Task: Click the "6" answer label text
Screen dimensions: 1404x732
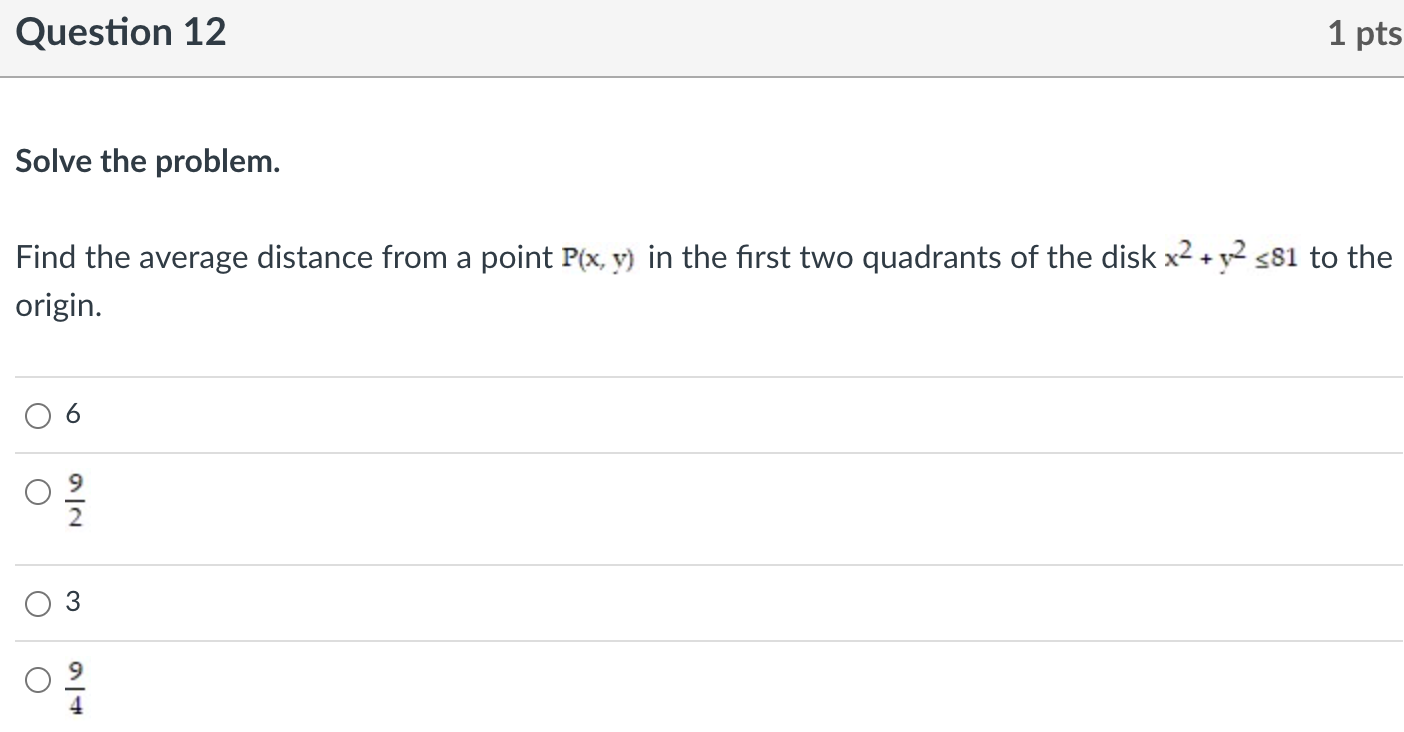Action: tap(72, 415)
